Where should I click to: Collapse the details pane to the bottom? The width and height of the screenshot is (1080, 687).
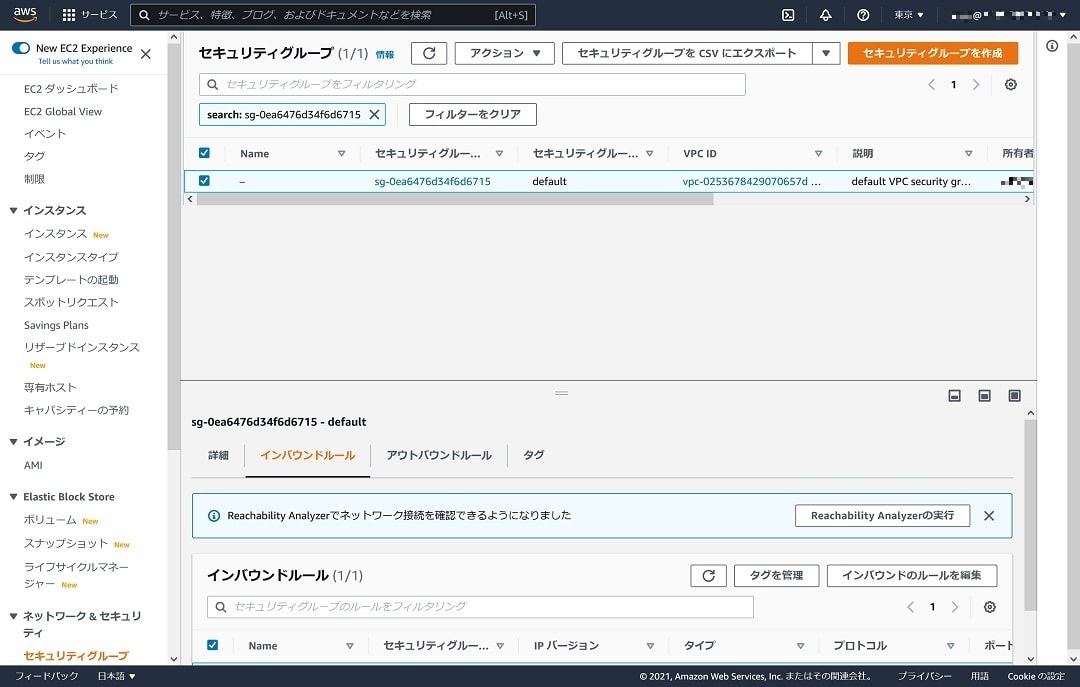click(x=955, y=396)
